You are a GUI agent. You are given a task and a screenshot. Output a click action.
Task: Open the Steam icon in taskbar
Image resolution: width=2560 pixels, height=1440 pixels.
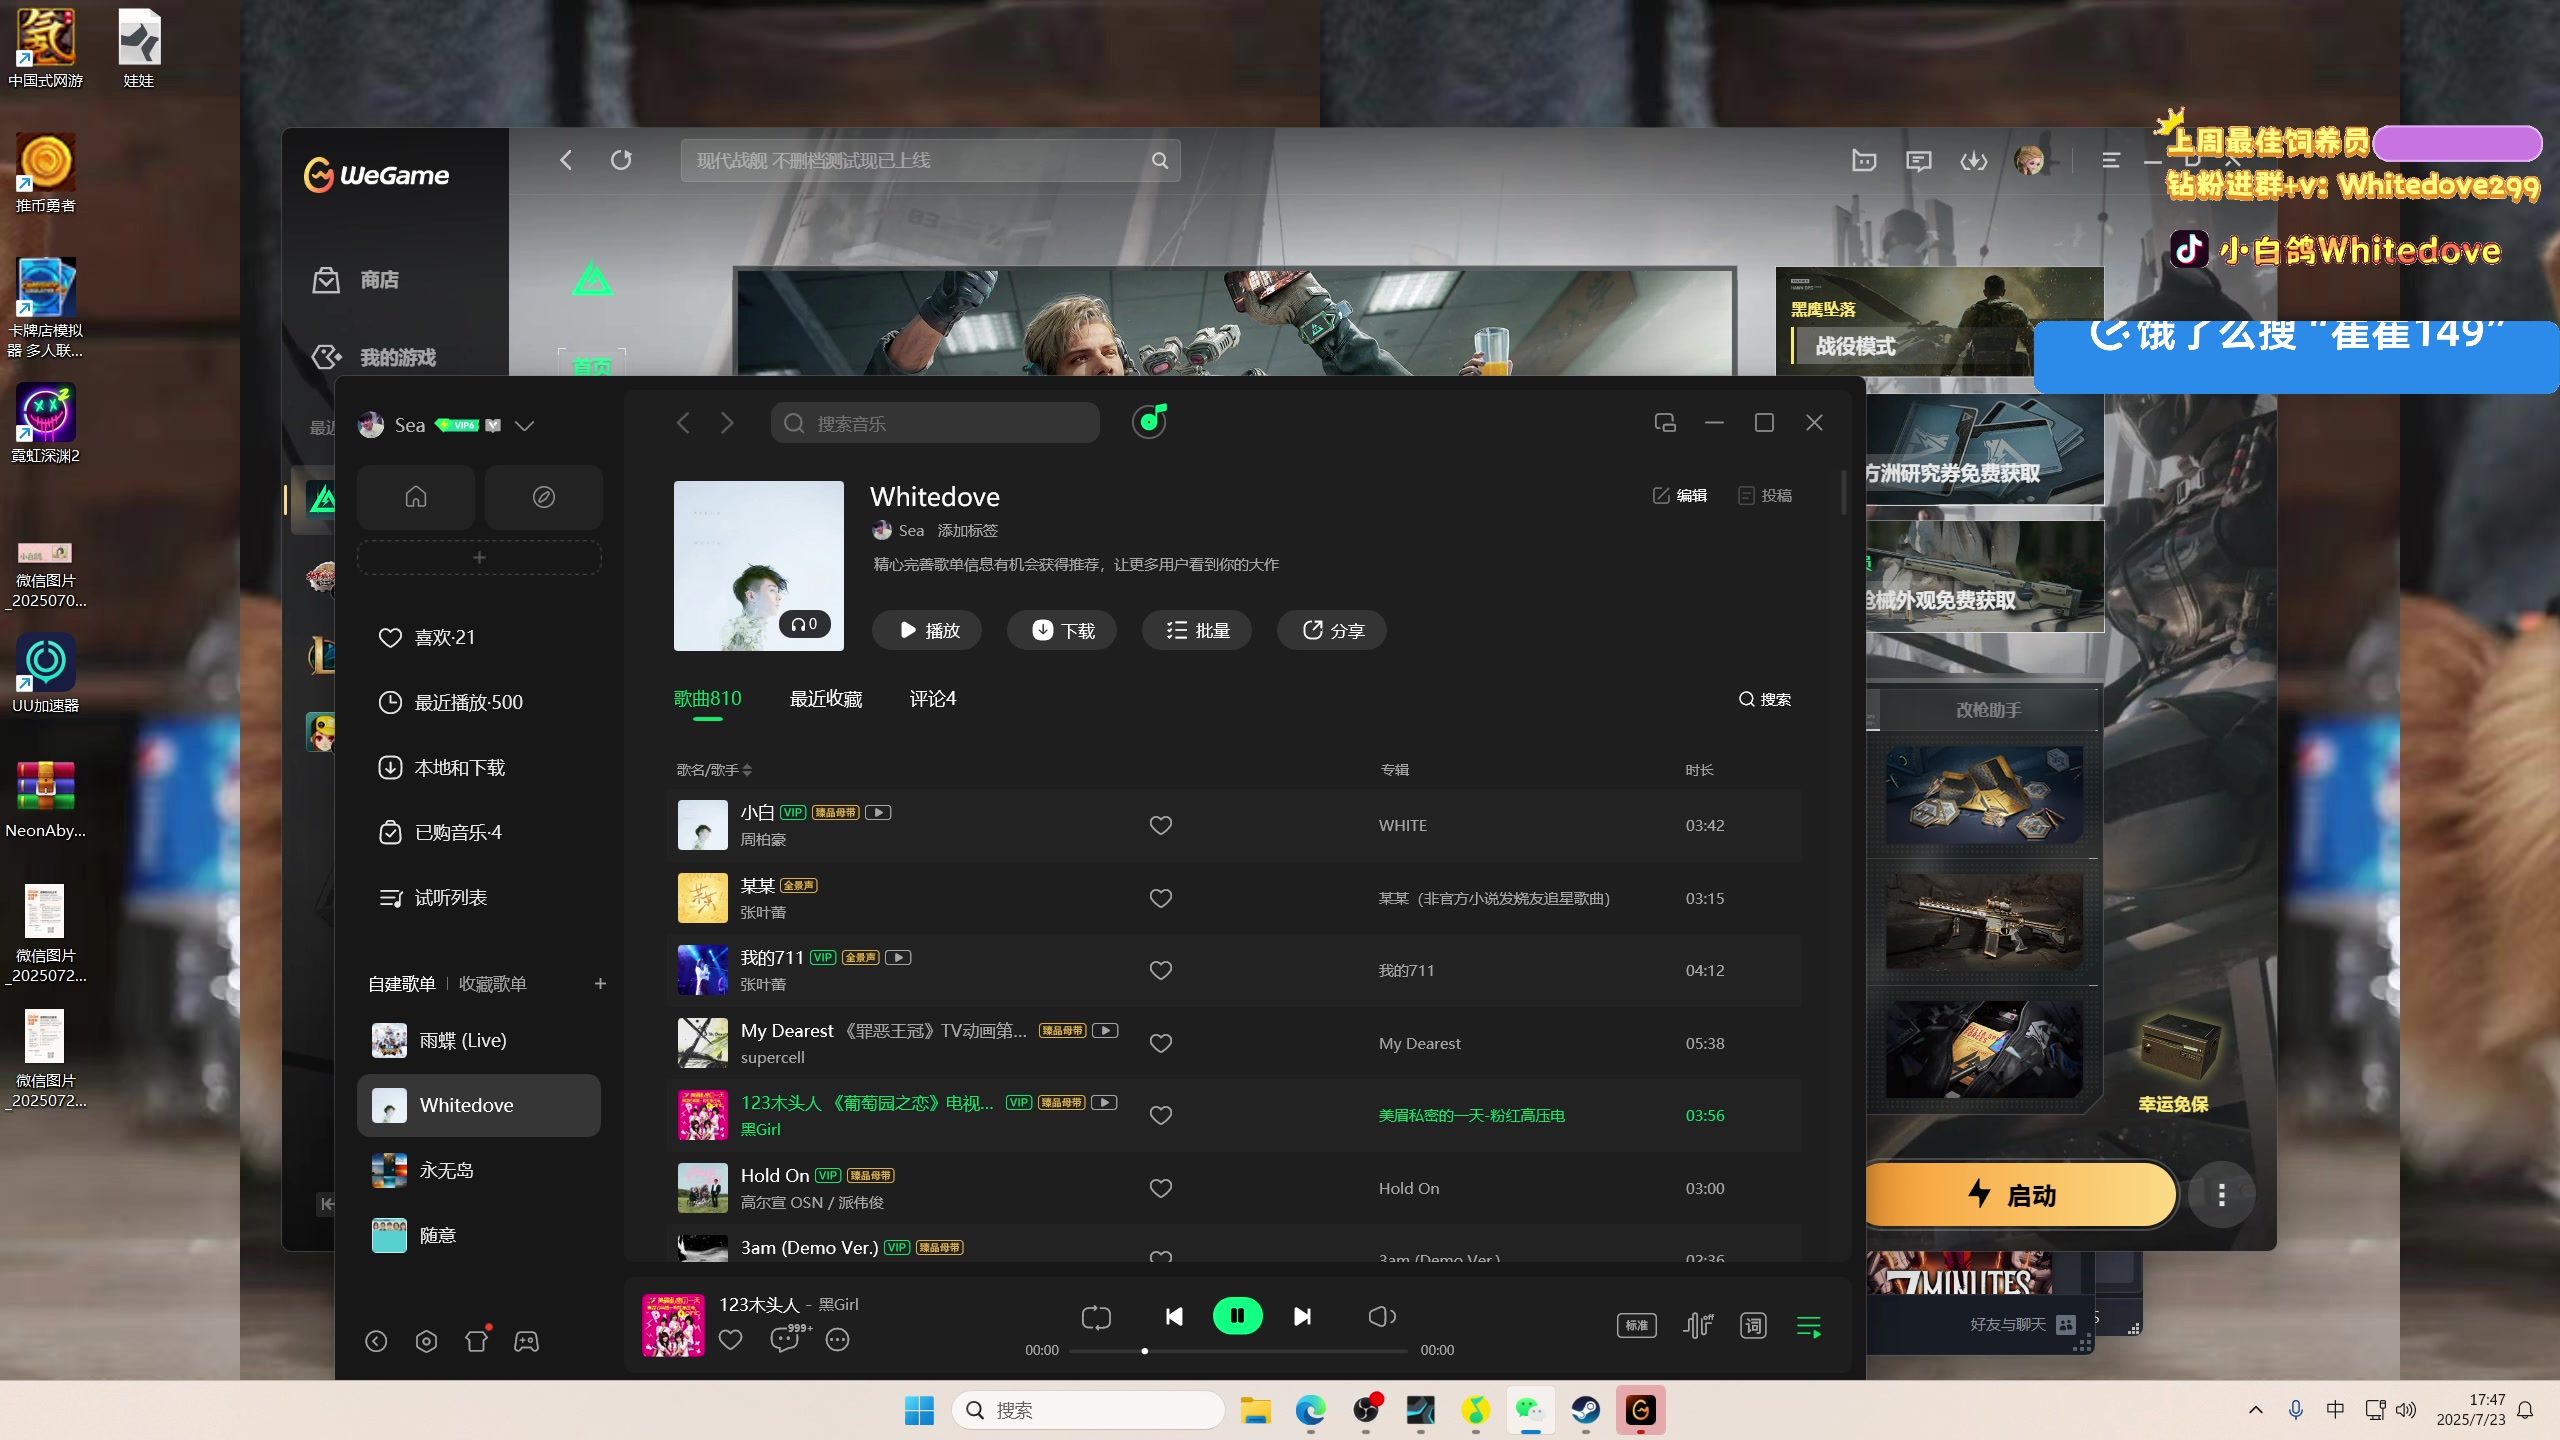(1585, 1410)
